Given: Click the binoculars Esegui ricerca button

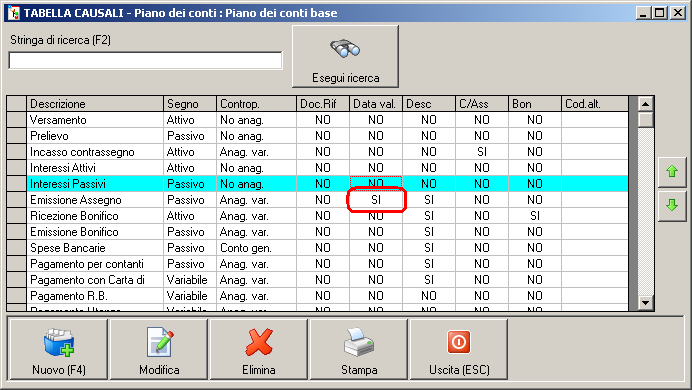Looking at the screenshot, I should click(345, 56).
